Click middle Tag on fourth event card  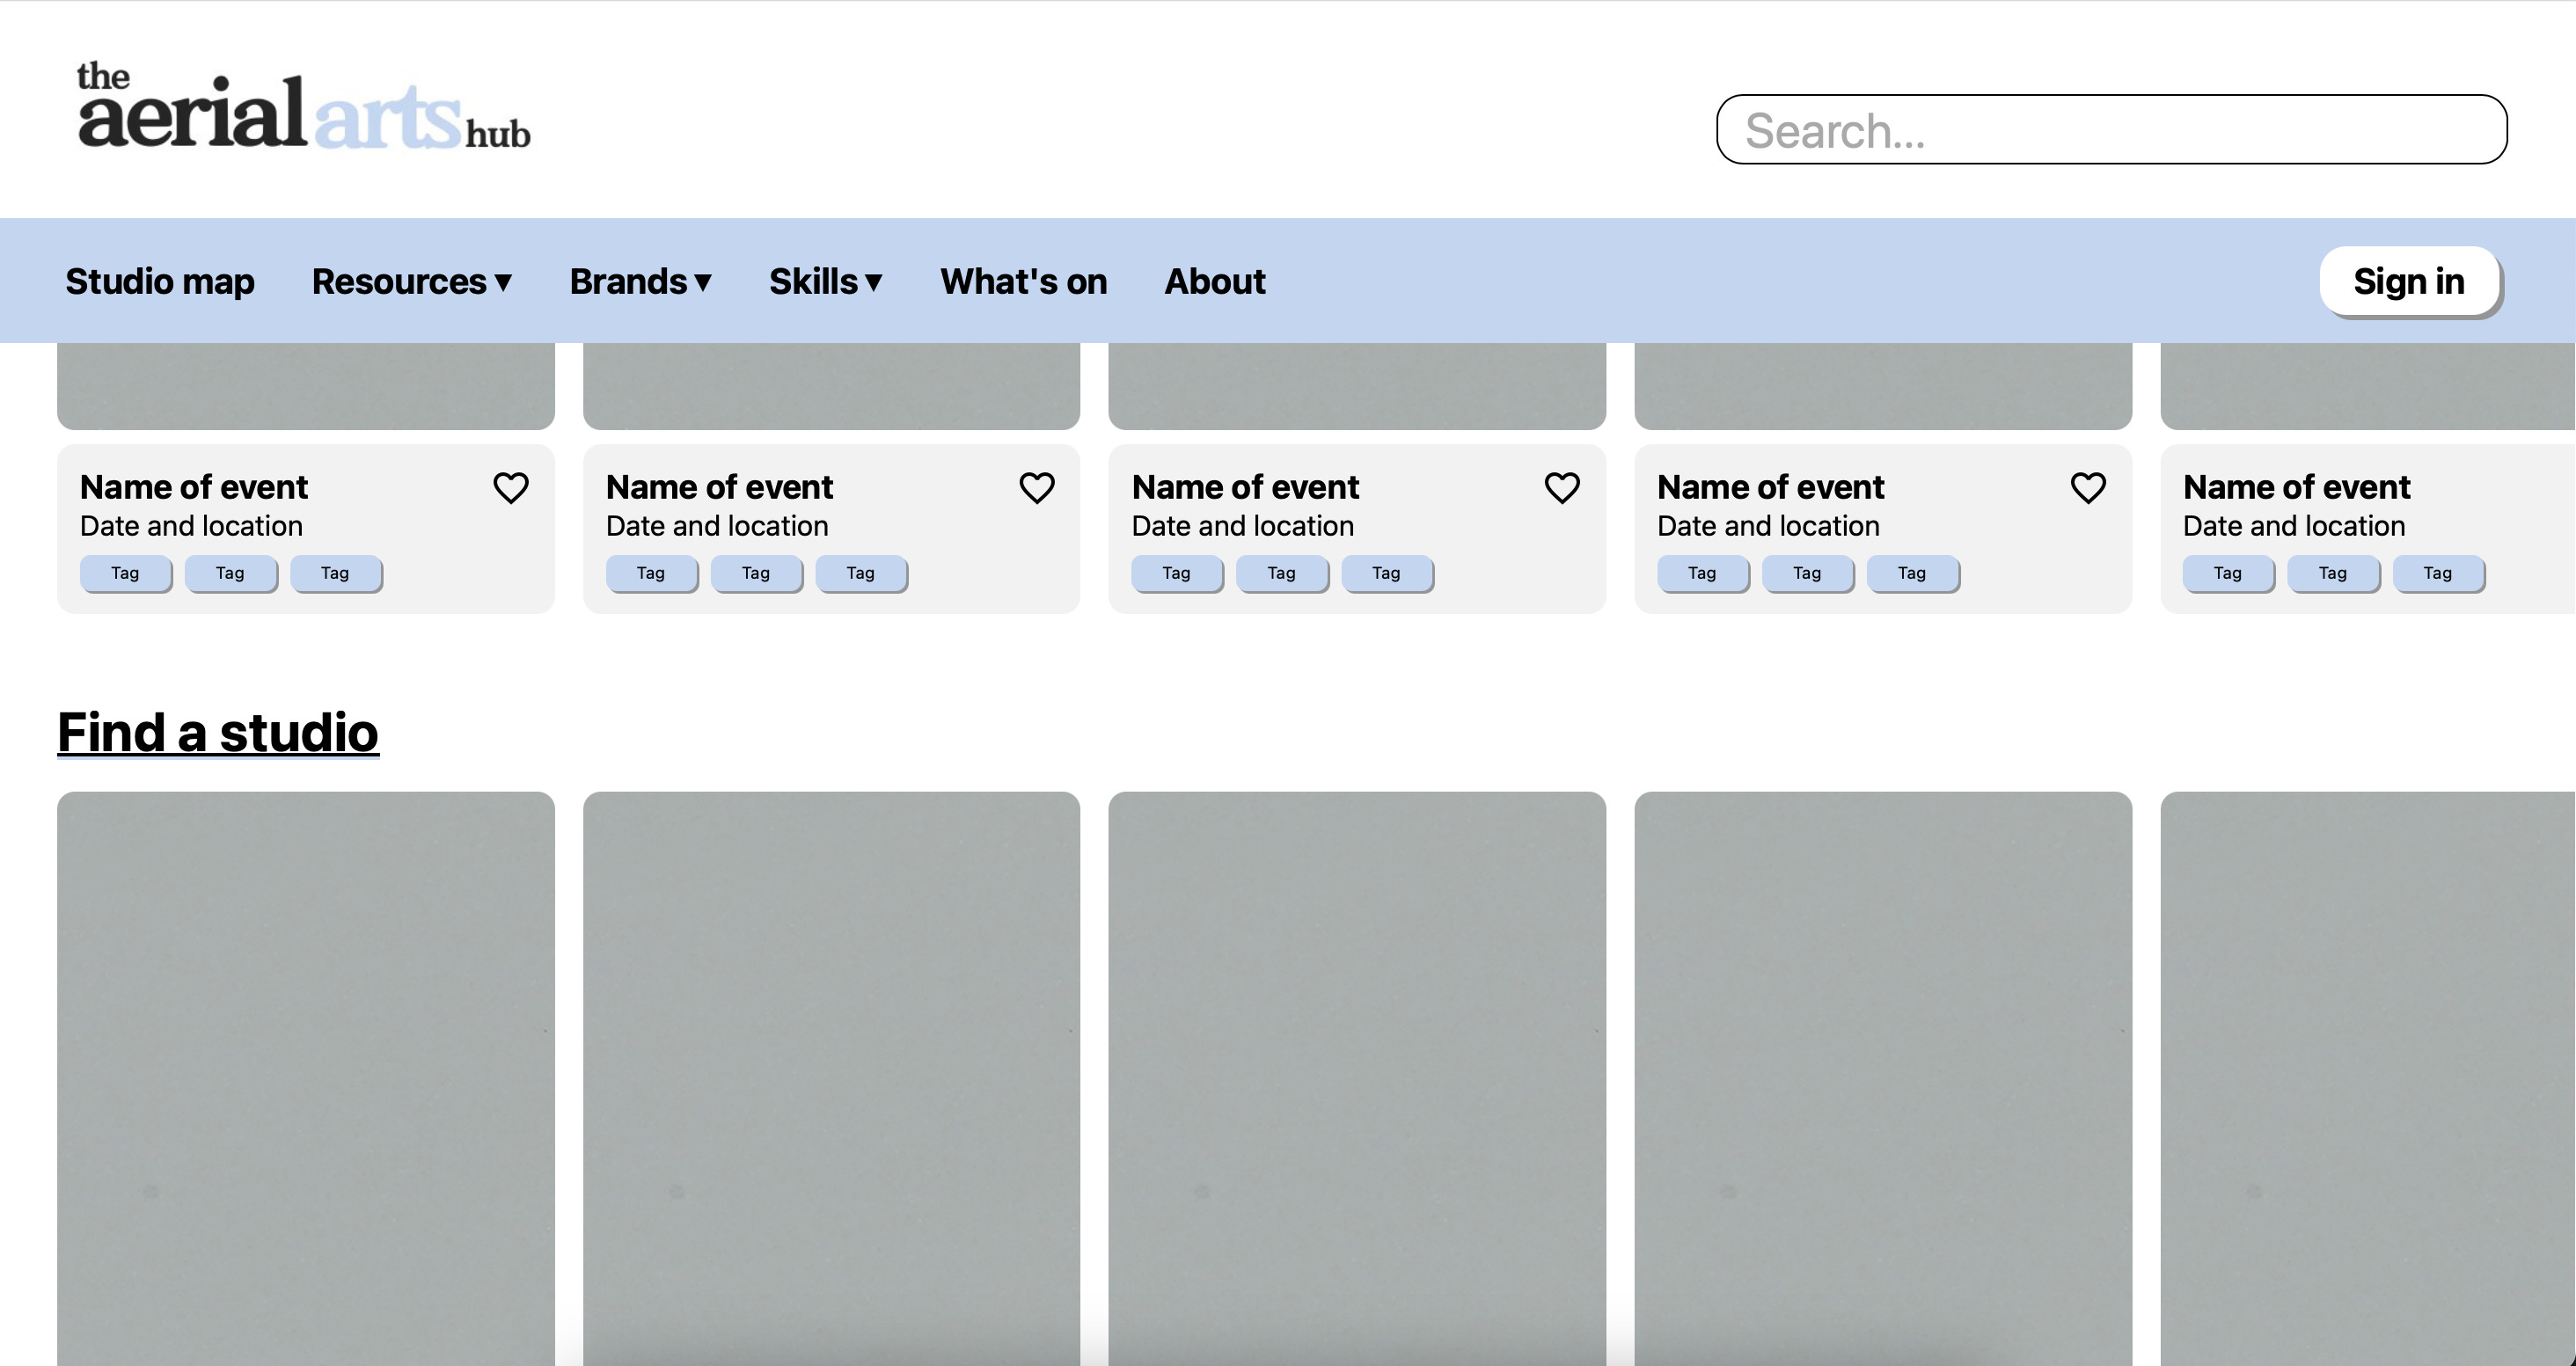tap(1807, 573)
